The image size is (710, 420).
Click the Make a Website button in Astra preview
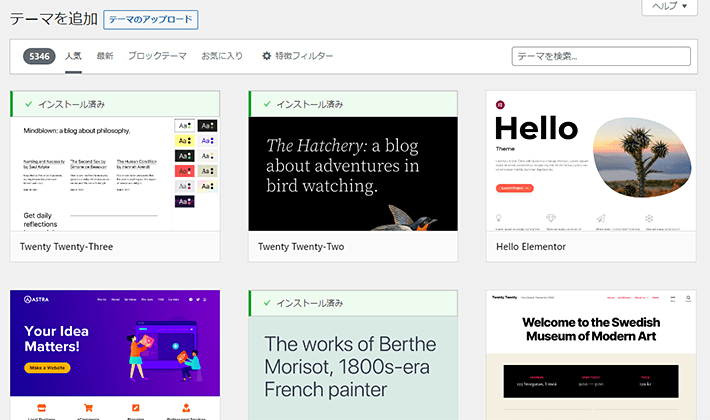(47, 368)
